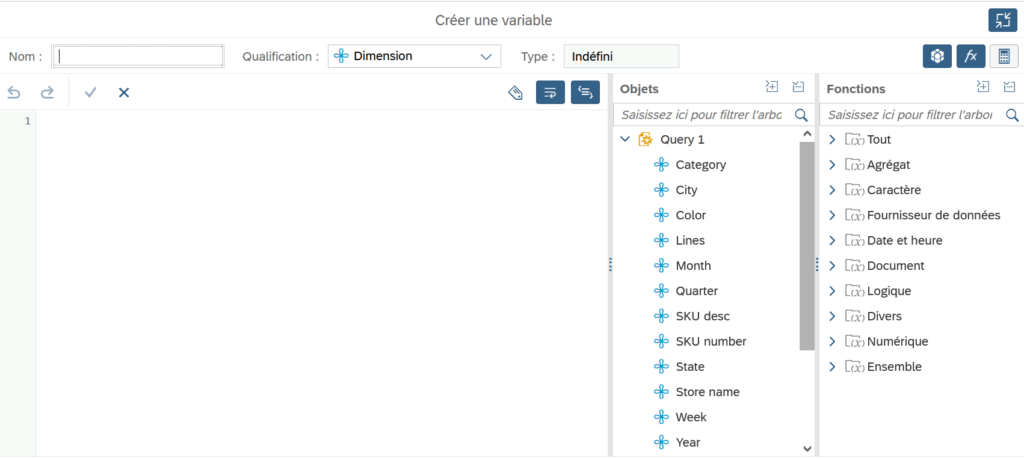The width and height of the screenshot is (1024, 458).
Task: Select the Store name dimension
Action: pyautogui.click(x=707, y=392)
